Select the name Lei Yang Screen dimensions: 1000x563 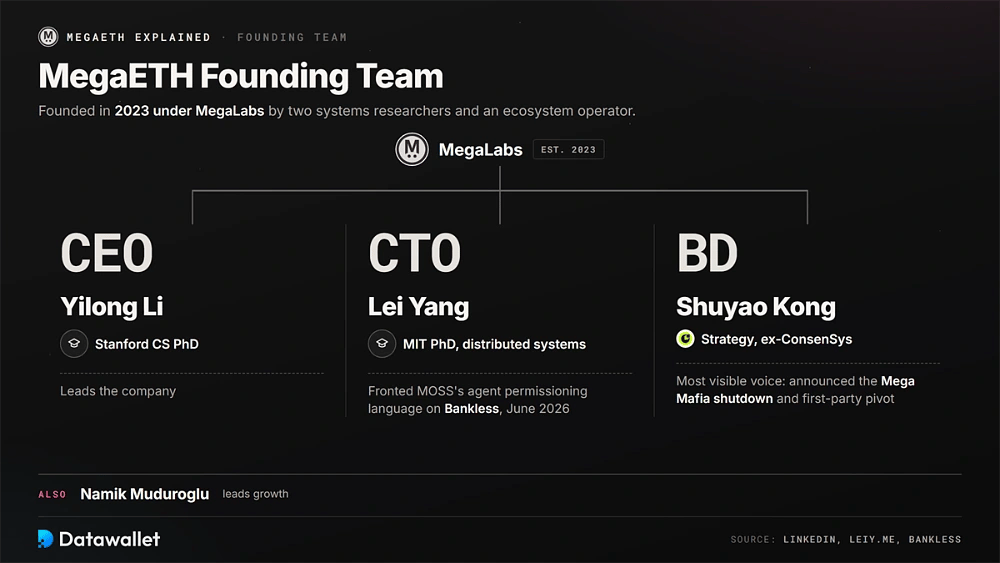(418, 307)
